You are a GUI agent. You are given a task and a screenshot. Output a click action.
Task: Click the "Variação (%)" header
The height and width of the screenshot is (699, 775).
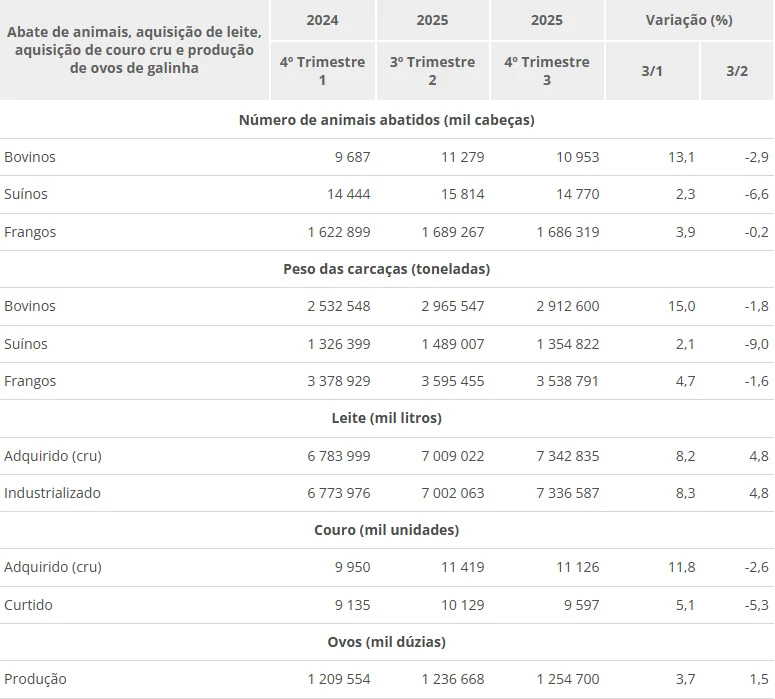[690, 20]
